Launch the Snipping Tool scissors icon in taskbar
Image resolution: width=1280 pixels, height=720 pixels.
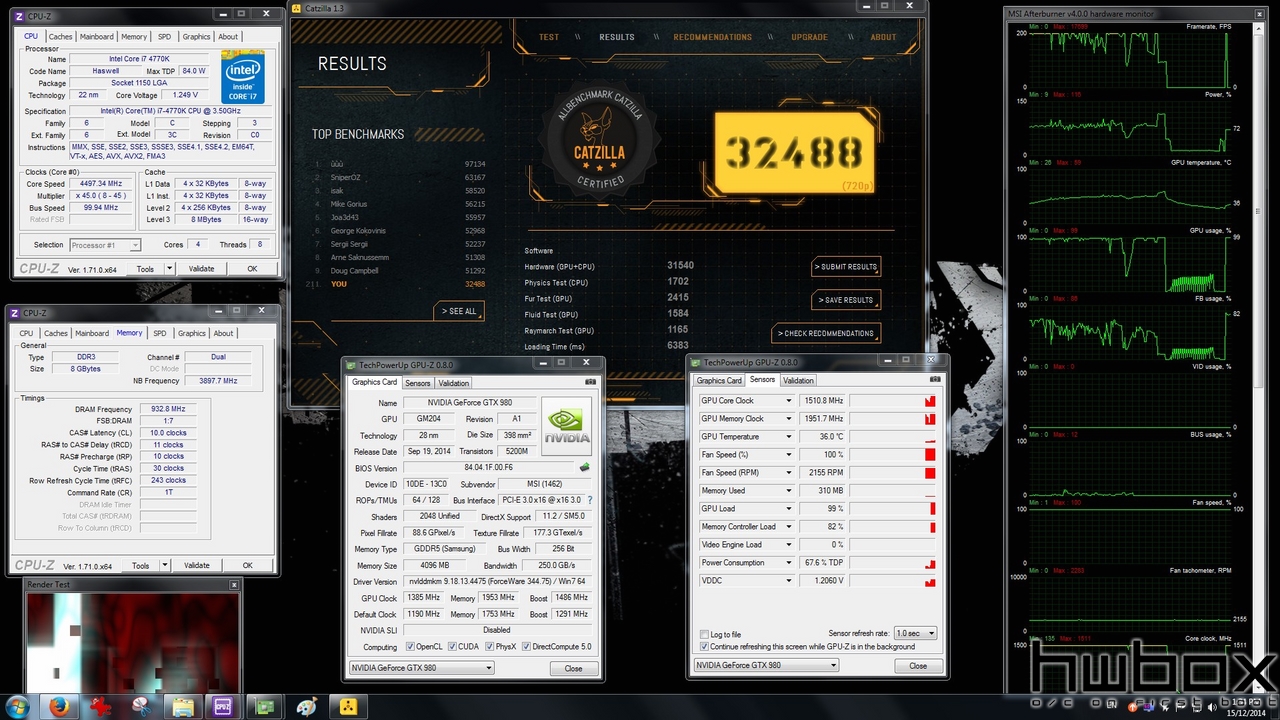coord(141,706)
